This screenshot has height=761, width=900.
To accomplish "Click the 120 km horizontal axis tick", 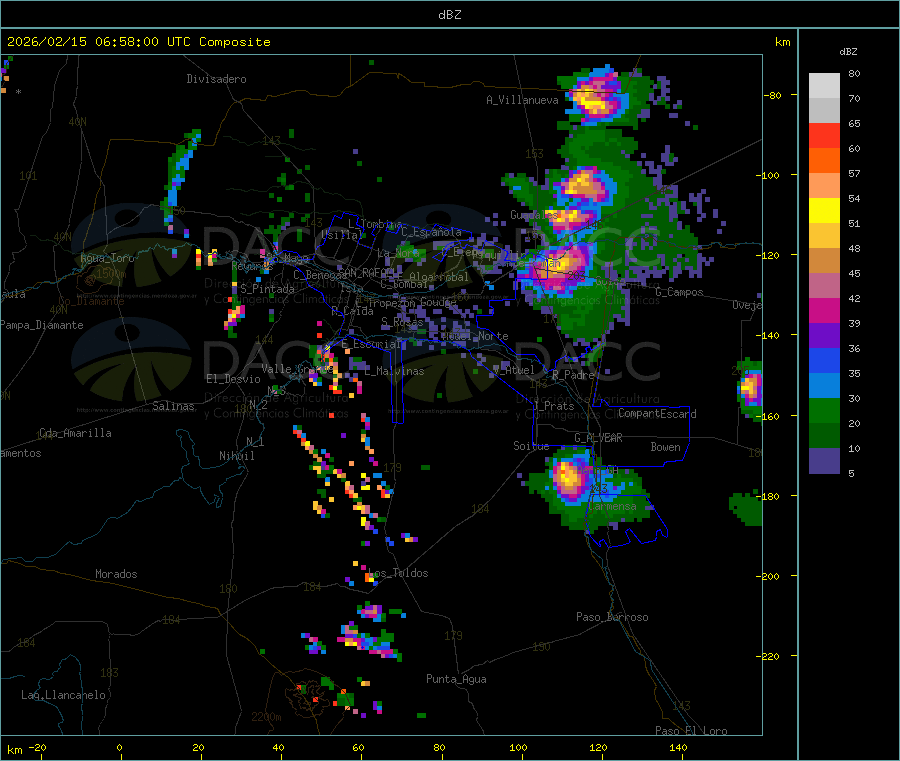I will (x=598, y=747).
